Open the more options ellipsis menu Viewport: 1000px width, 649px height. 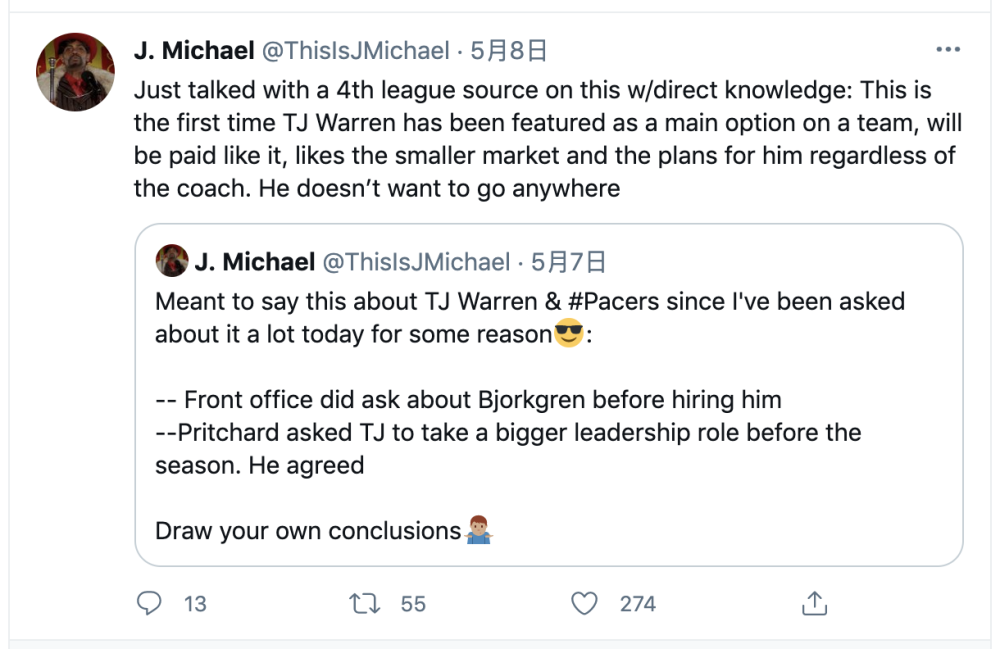click(x=947, y=50)
